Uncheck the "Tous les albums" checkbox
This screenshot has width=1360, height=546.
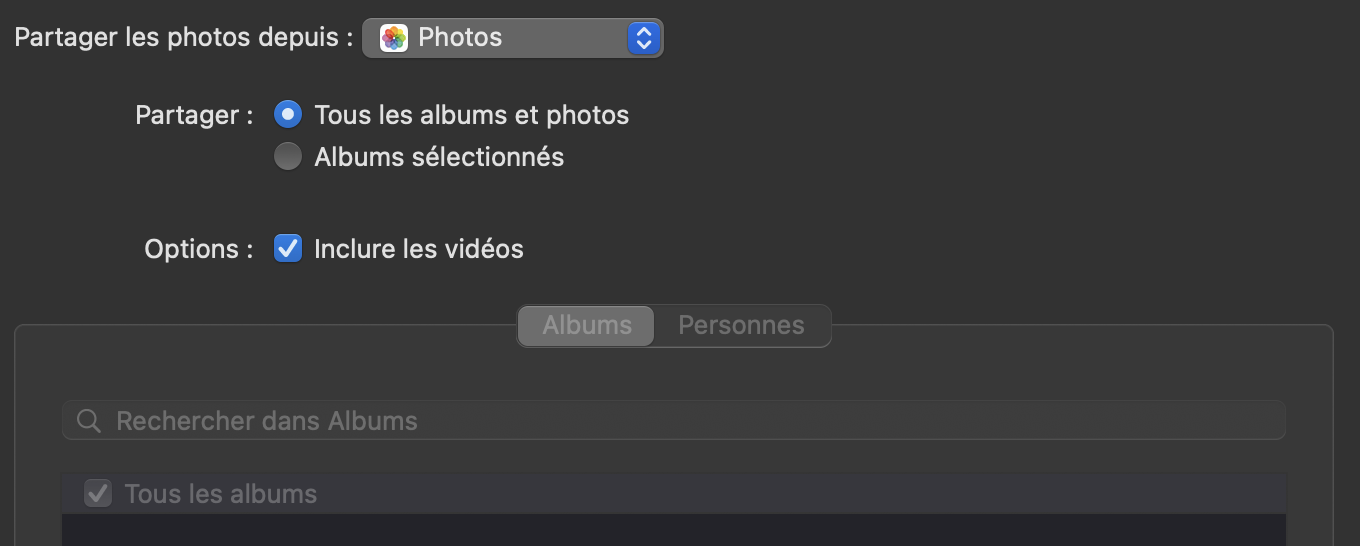click(98, 493)
